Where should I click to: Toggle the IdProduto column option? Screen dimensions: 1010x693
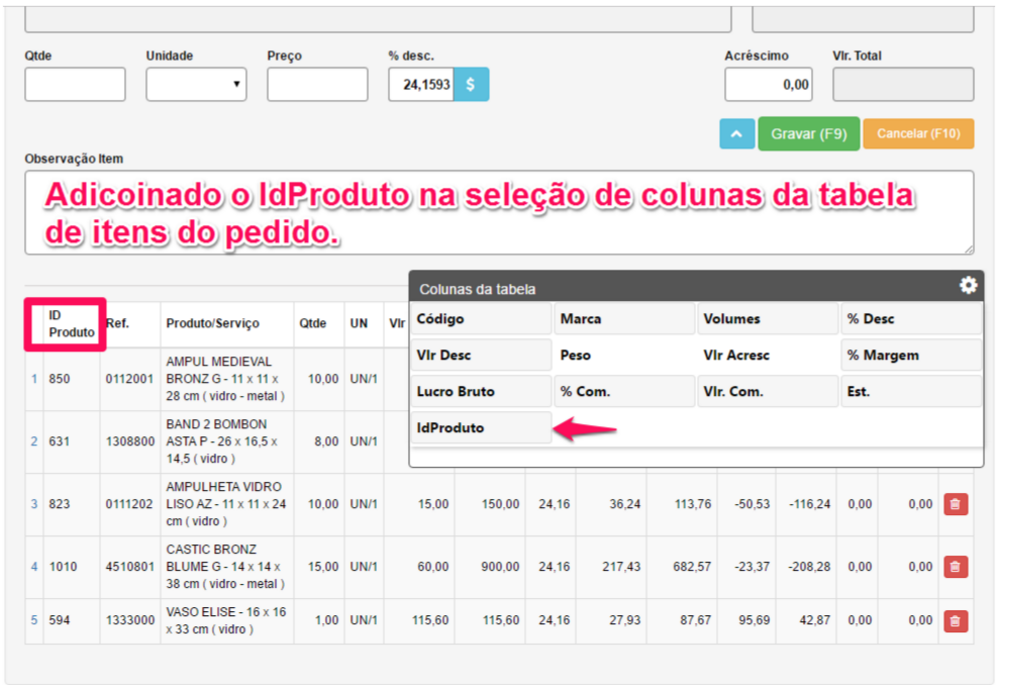pyautogui.click(x=481, y=428)
